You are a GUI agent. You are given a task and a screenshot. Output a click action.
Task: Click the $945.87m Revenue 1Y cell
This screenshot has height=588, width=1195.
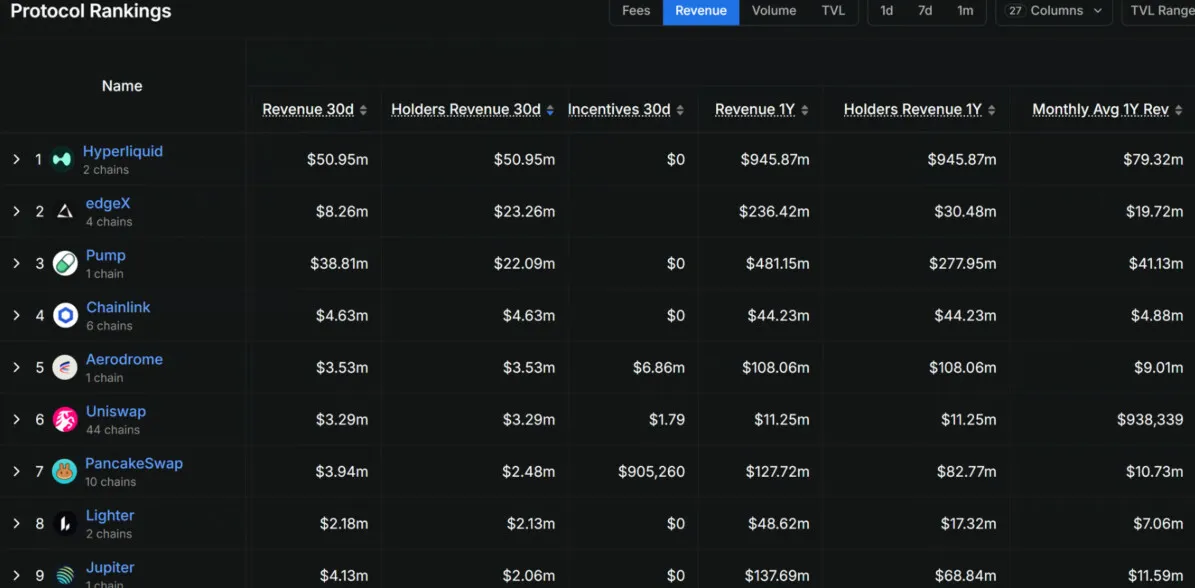tap(775, 159)
